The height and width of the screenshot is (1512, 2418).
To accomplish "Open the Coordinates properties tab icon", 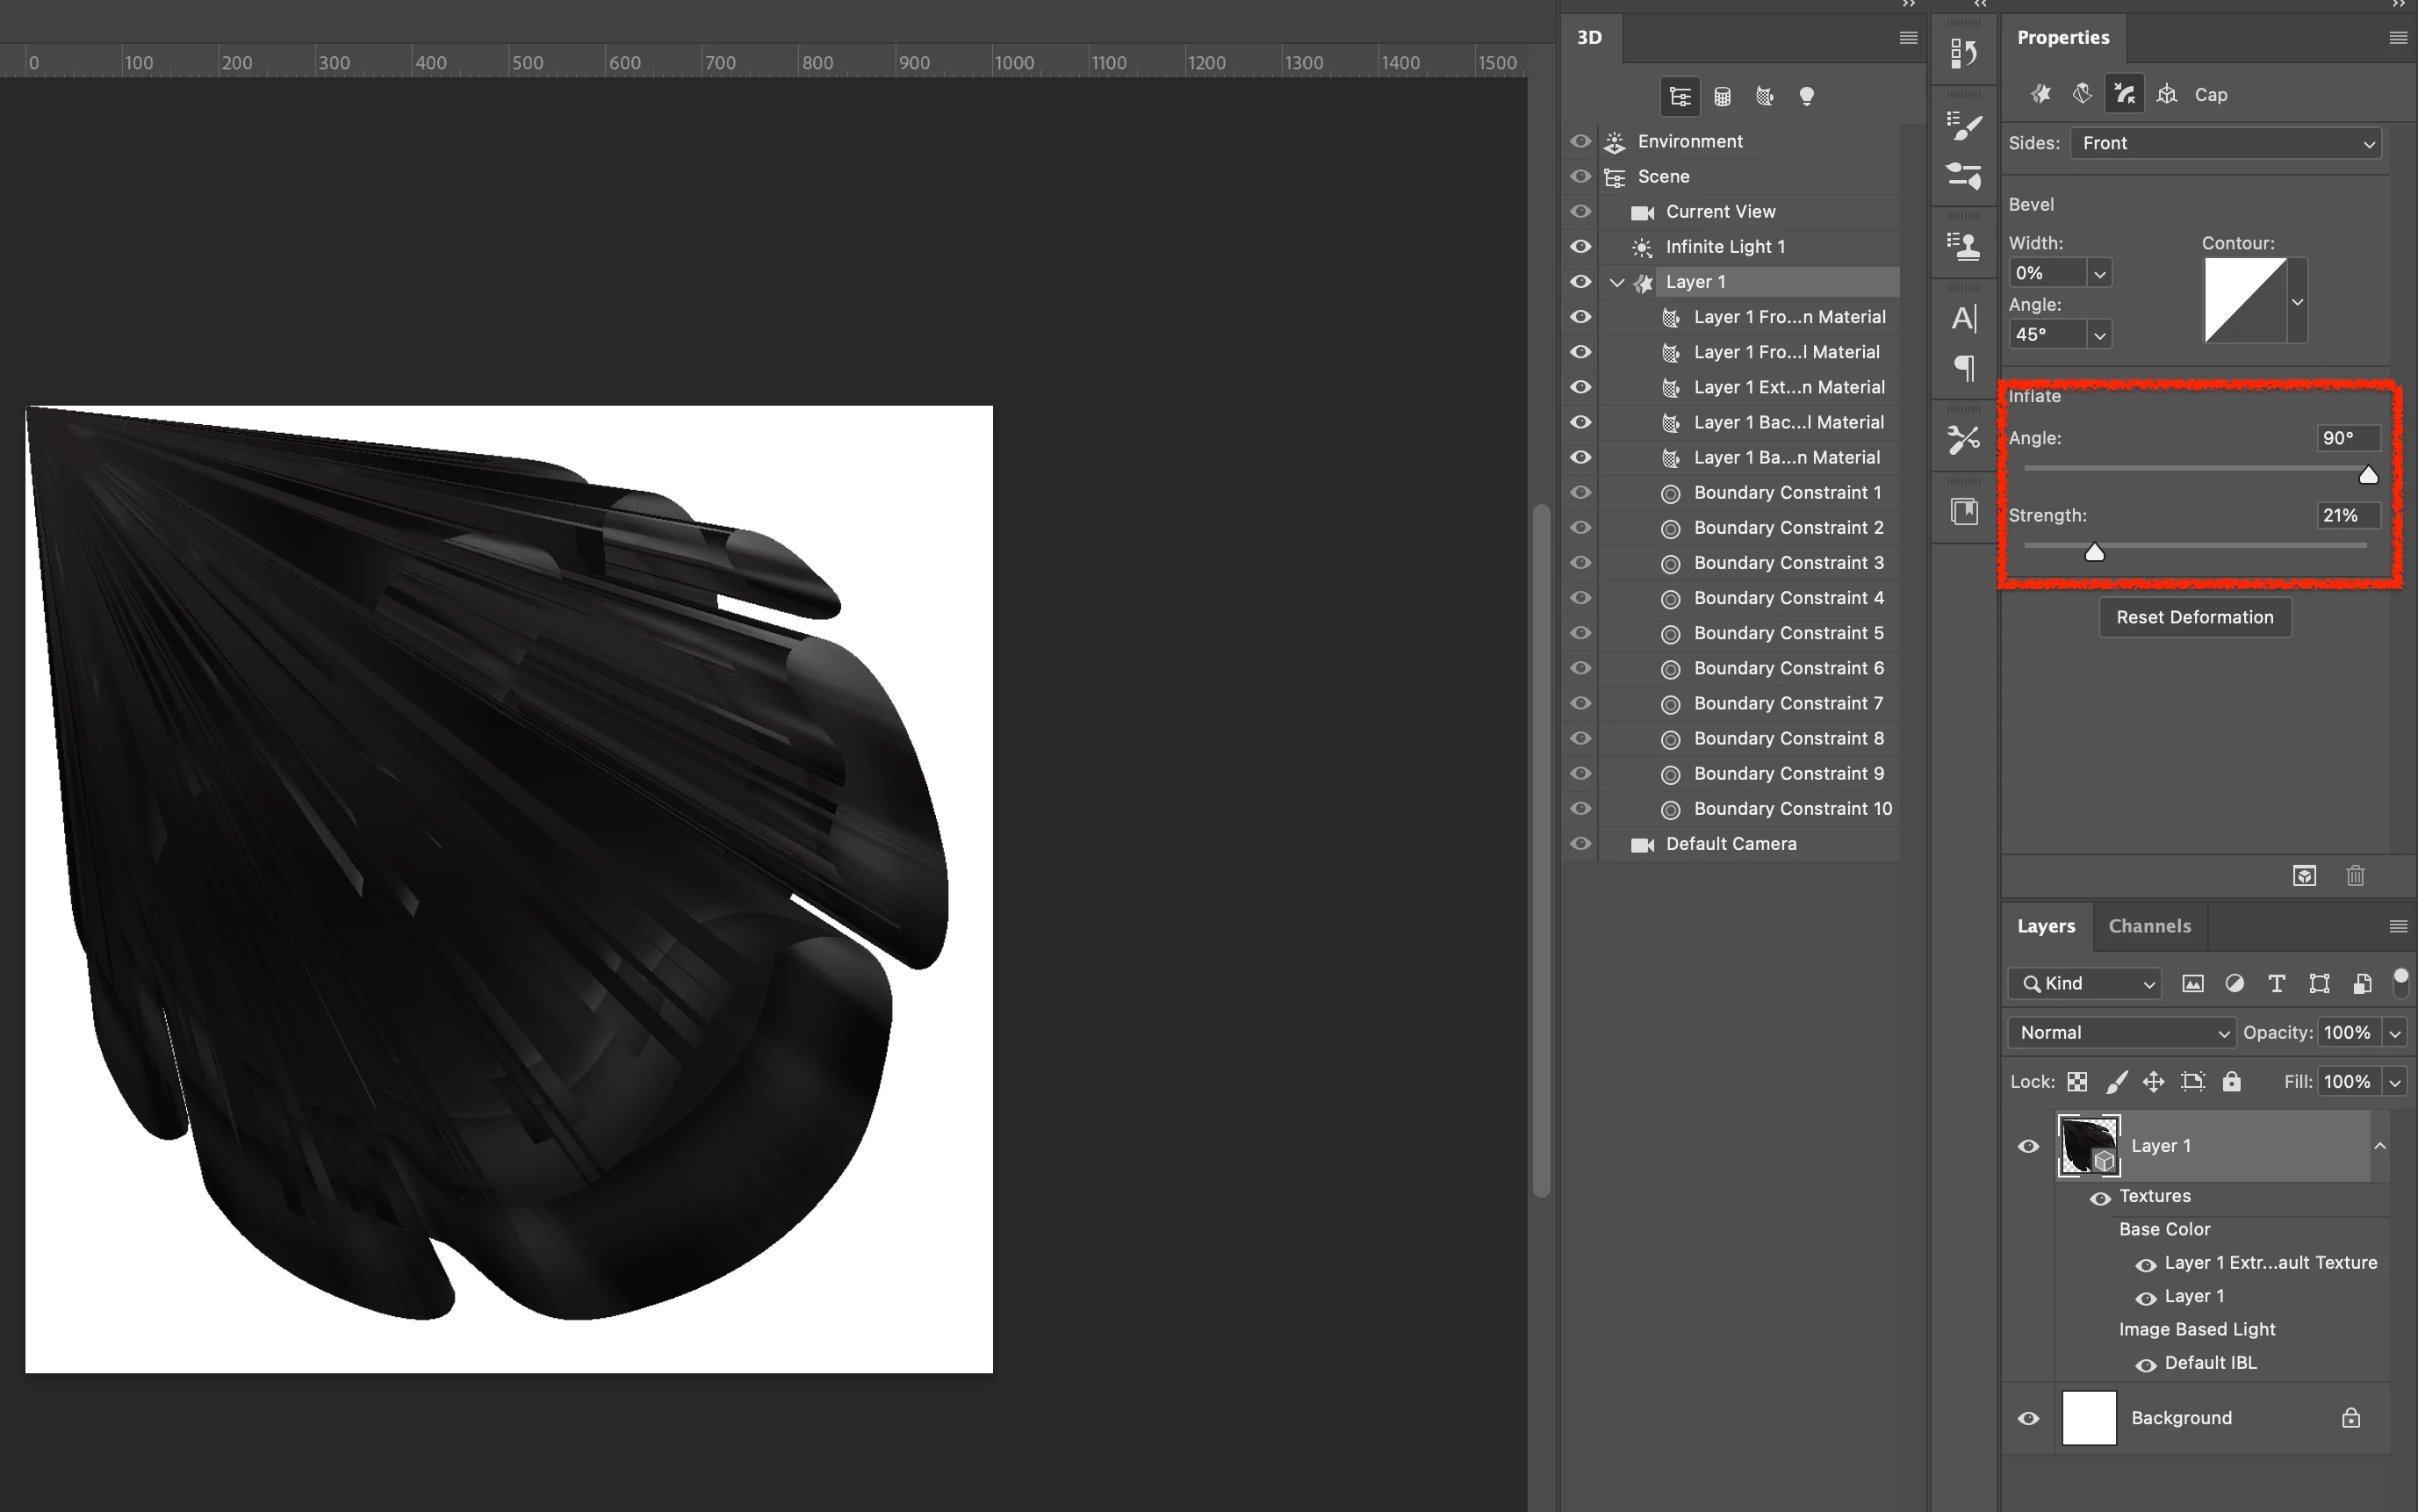I will tap(2166, 94).
